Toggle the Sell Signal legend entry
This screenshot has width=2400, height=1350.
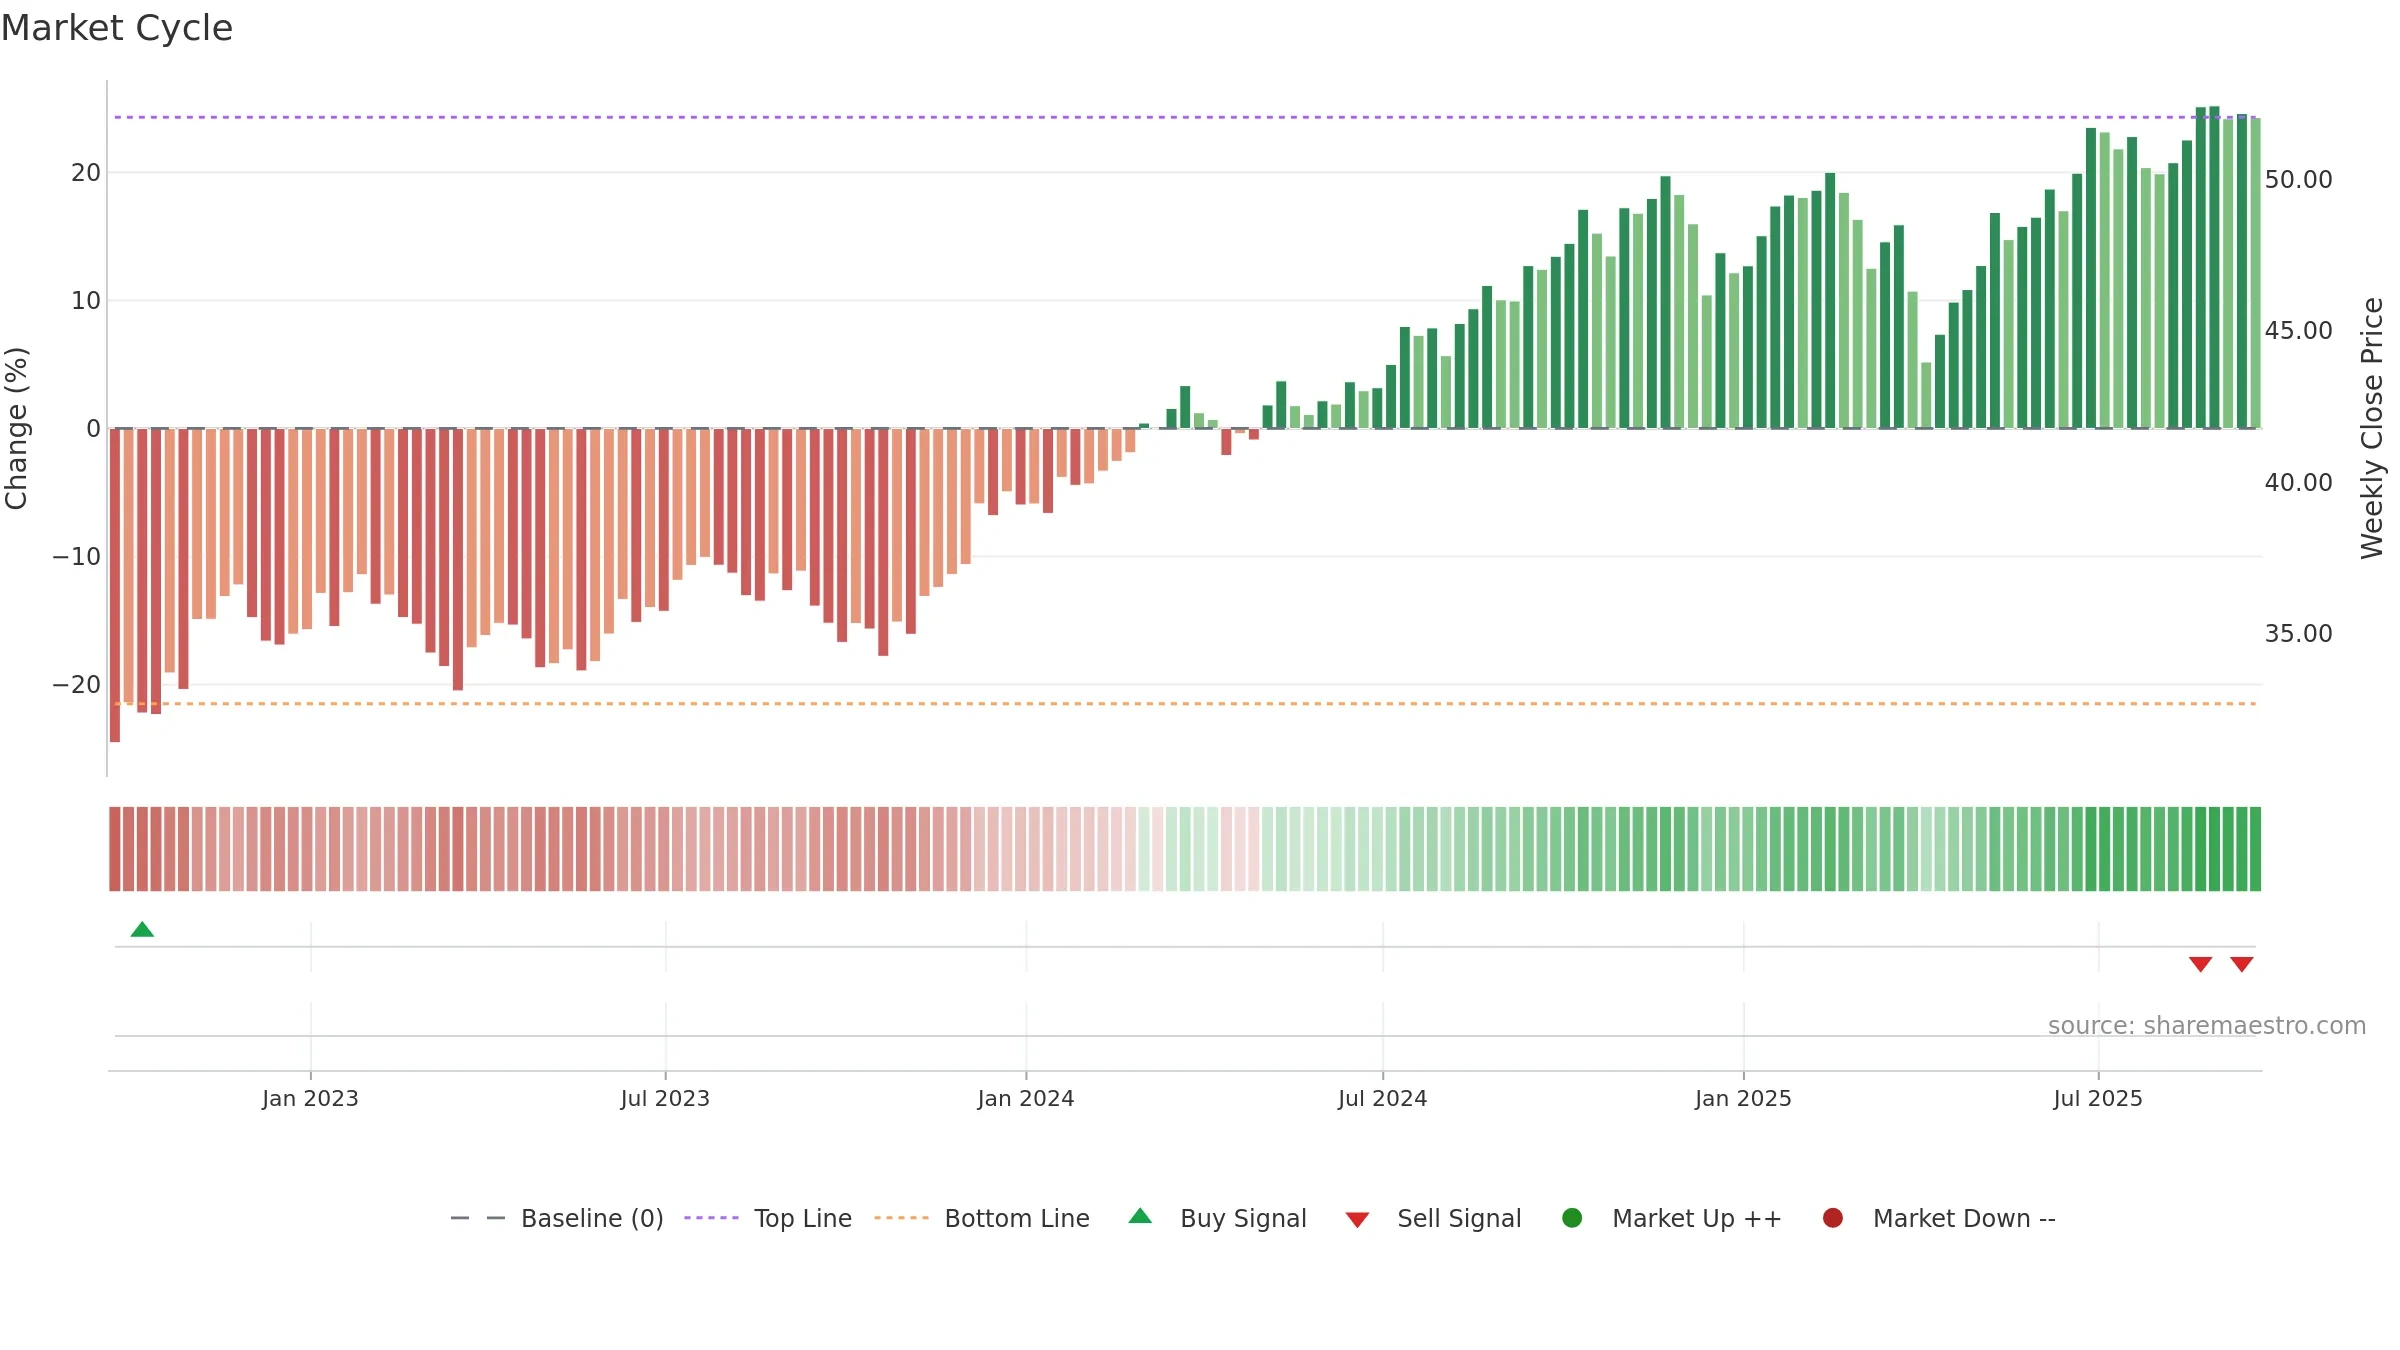point(1433,1218)
